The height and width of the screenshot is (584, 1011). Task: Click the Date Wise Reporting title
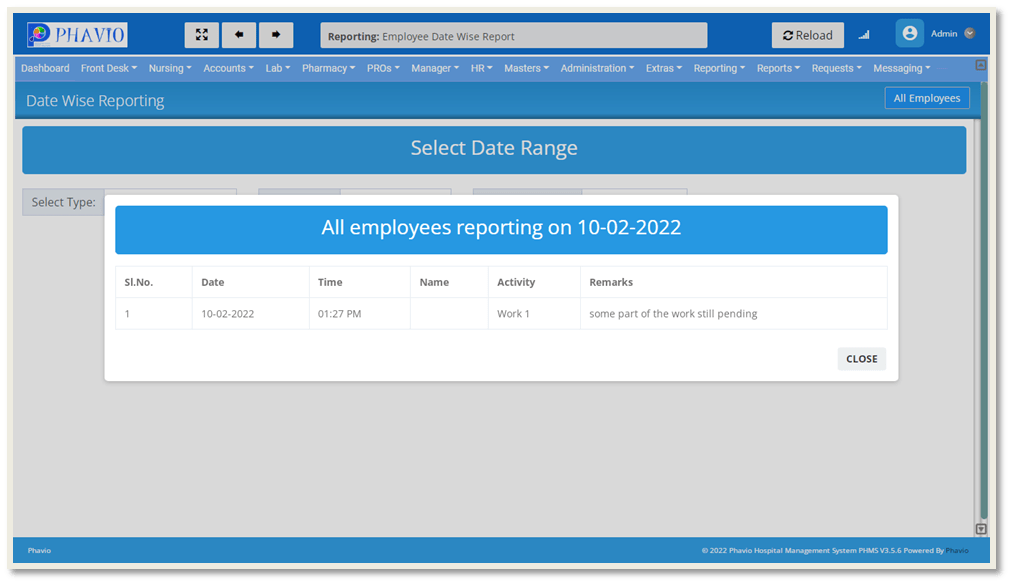(x=95, y=101)
